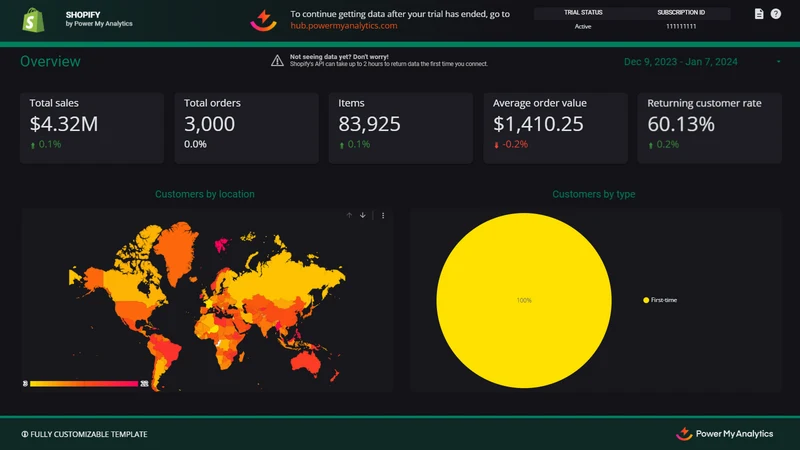This screenshot has height=450, width=800.
Task: Click the Subscription ID 111111111 value
Action: click(681, 27)
